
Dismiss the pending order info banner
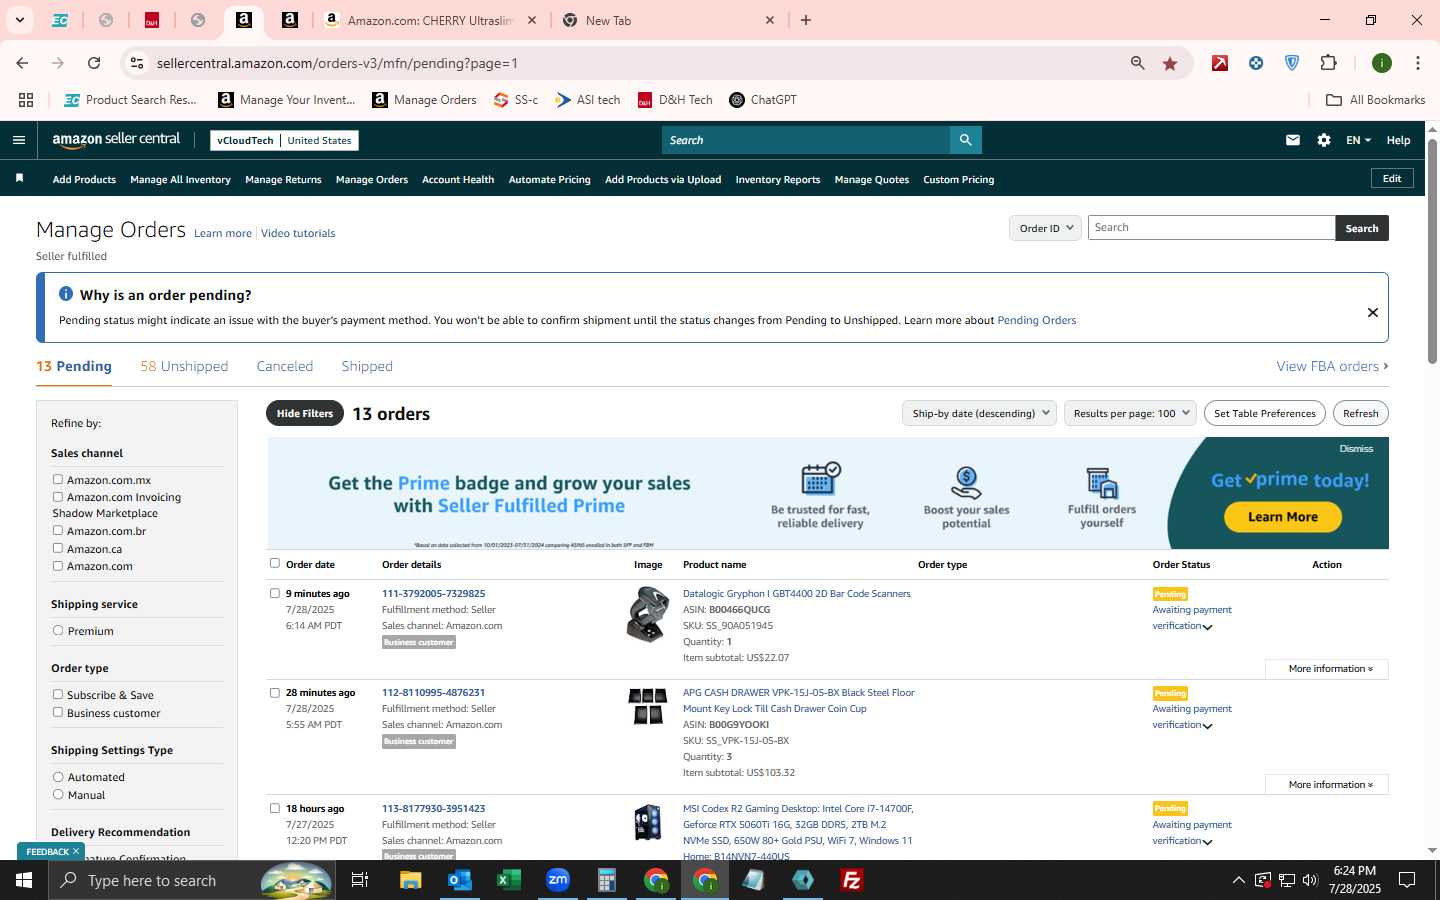pos(1373,312)
